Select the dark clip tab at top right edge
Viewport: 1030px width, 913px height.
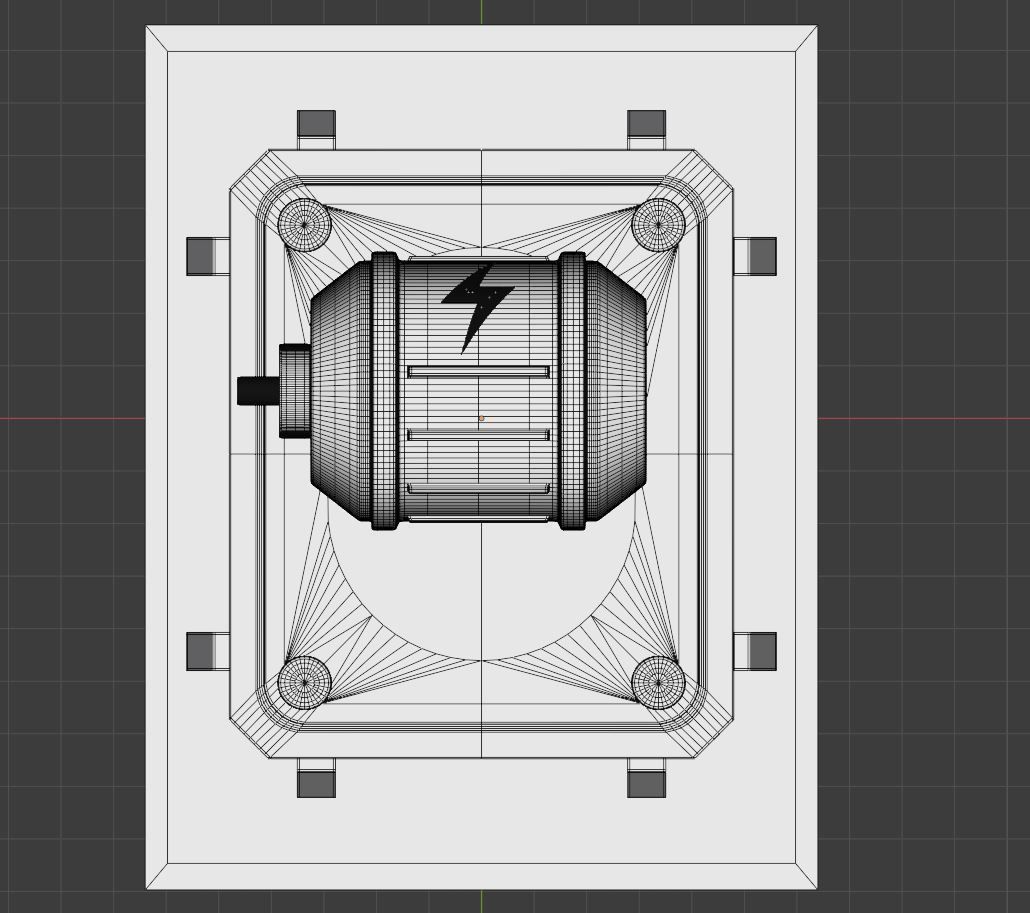(646, 123)
